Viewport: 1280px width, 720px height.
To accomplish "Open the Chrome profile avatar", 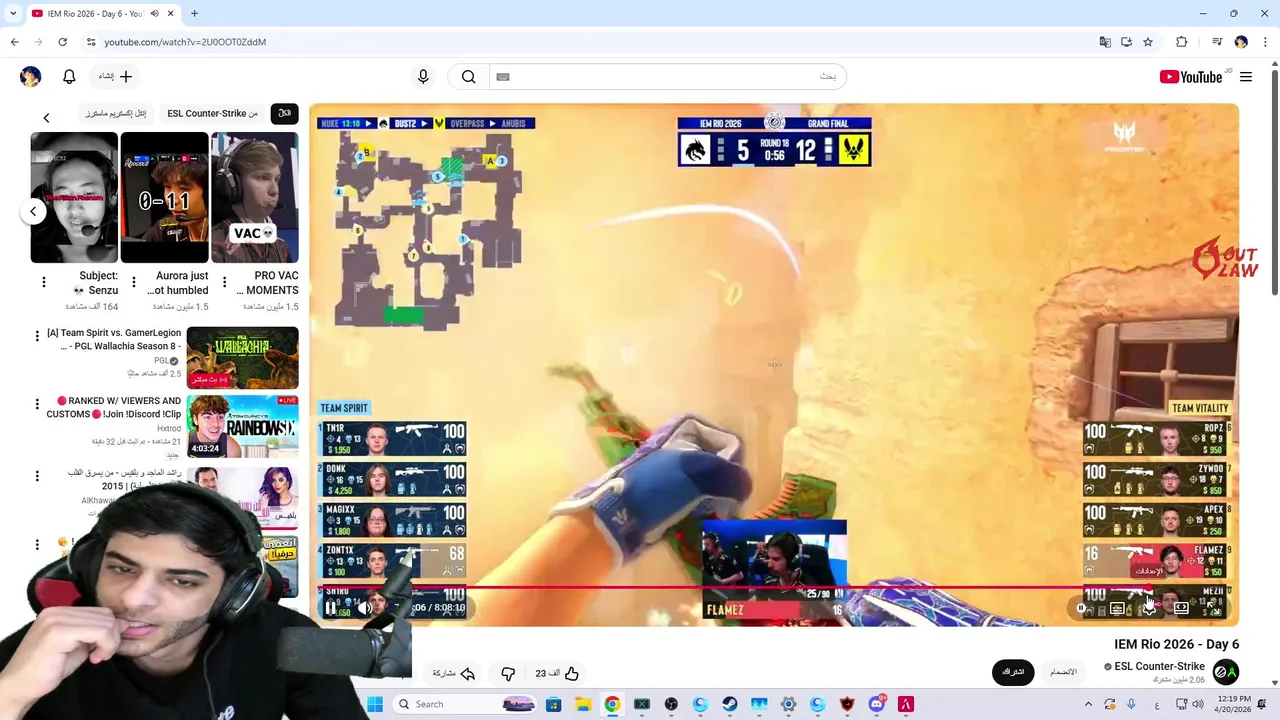I will tap(1241, 42).
